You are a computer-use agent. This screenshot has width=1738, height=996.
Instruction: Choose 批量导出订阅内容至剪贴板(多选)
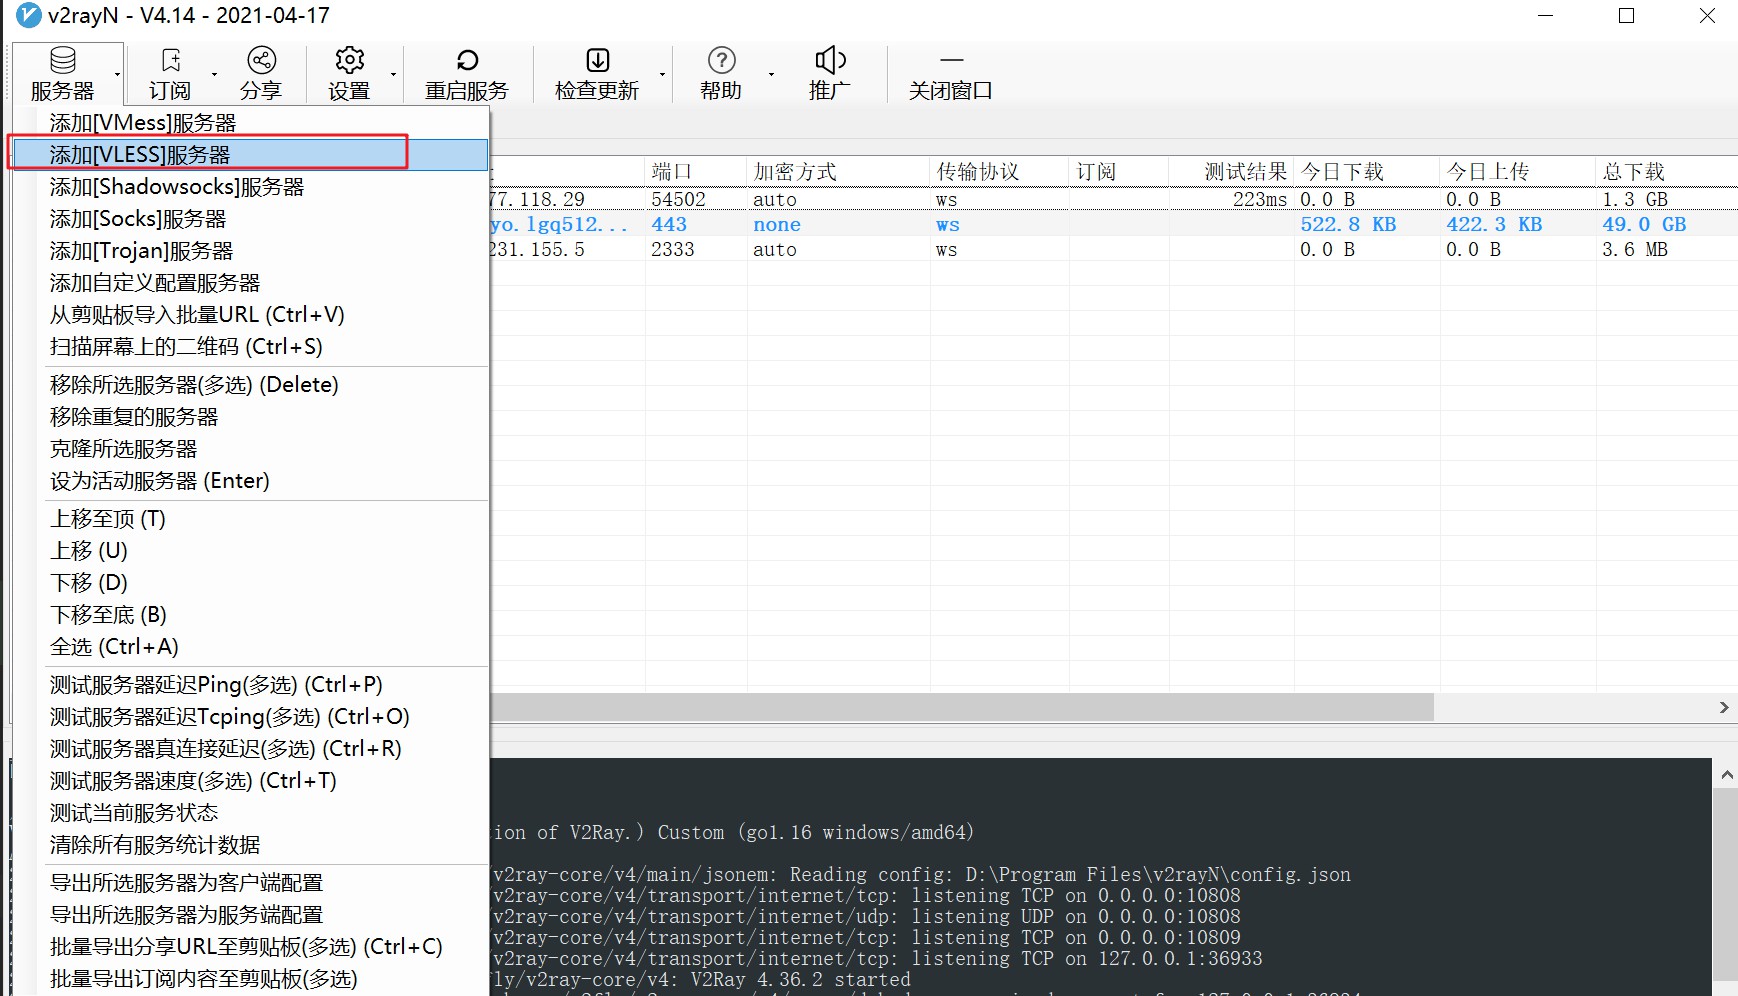coord(248,979)
